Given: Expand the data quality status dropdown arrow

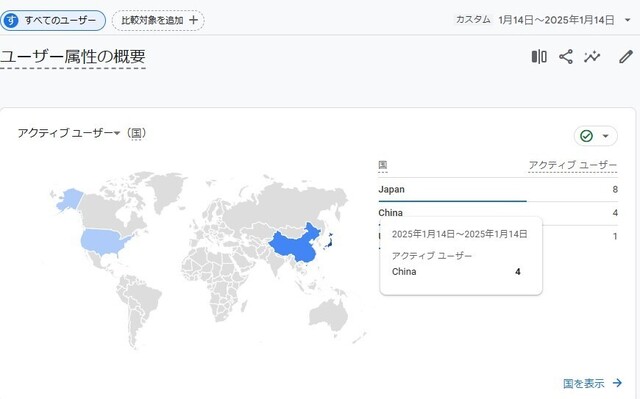Looking at the screenshot, I should pyautogui.click(x=606, y=136).
